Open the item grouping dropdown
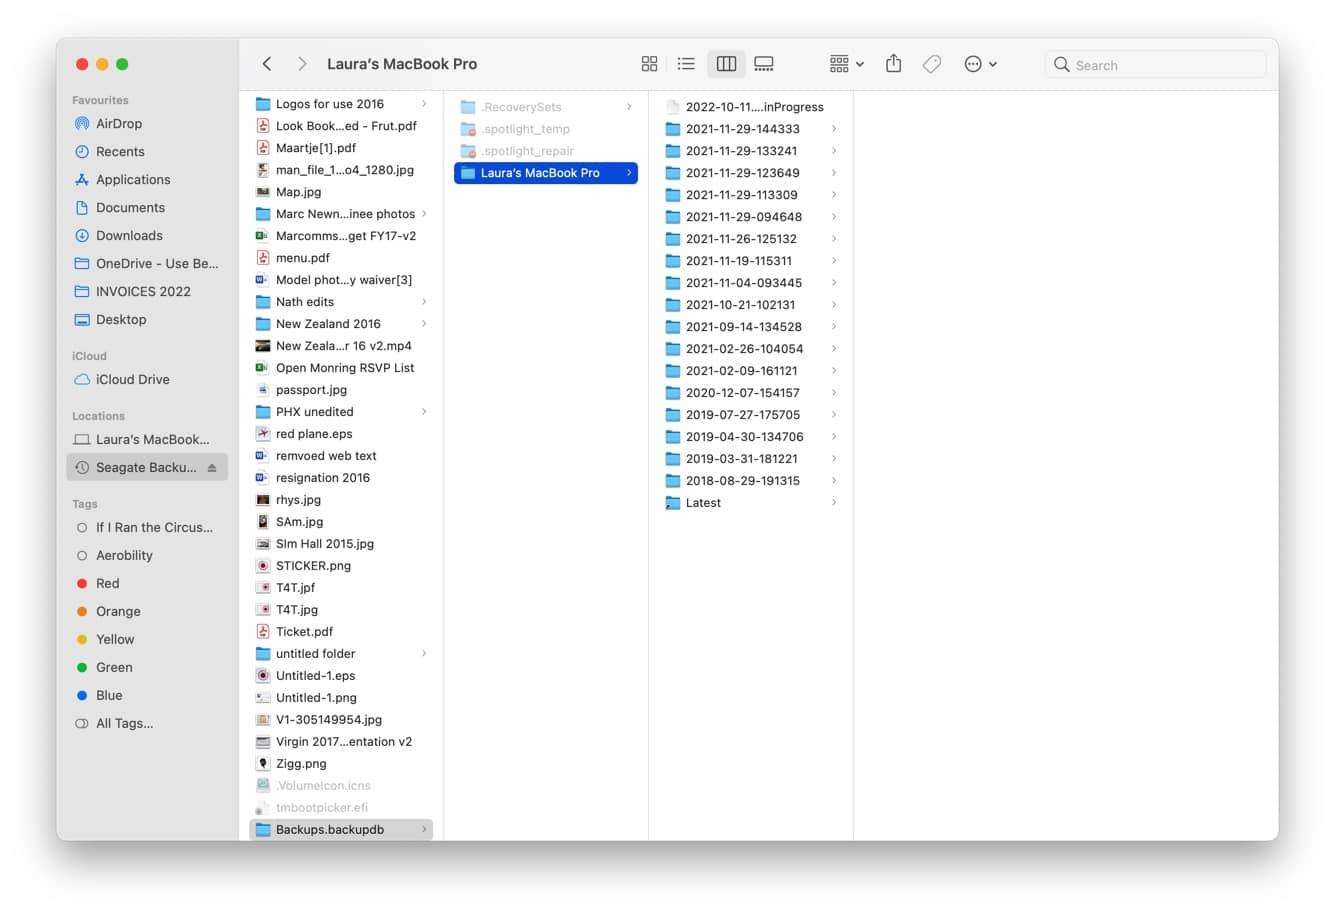 [x=844, y=63]
